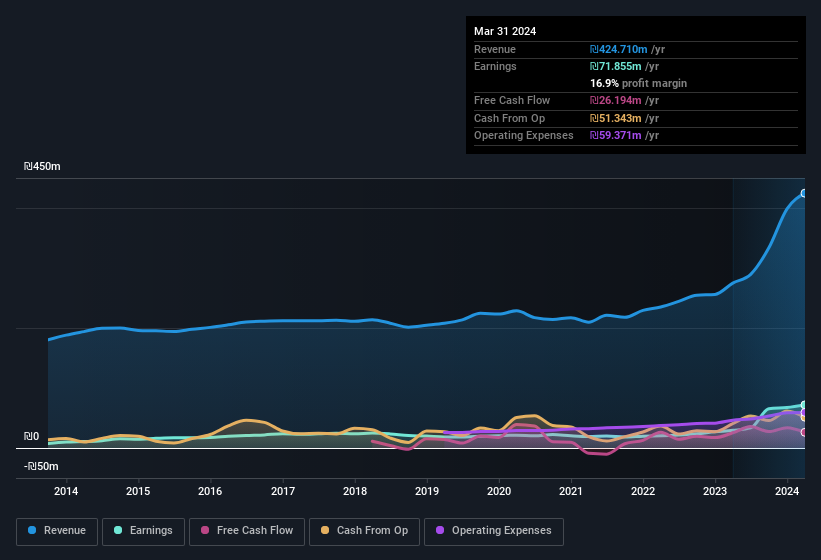The width and height of the screenshot is (821, 560).
Task: Click the purple Operating Expenses legend dot
Action: (439, 531)
